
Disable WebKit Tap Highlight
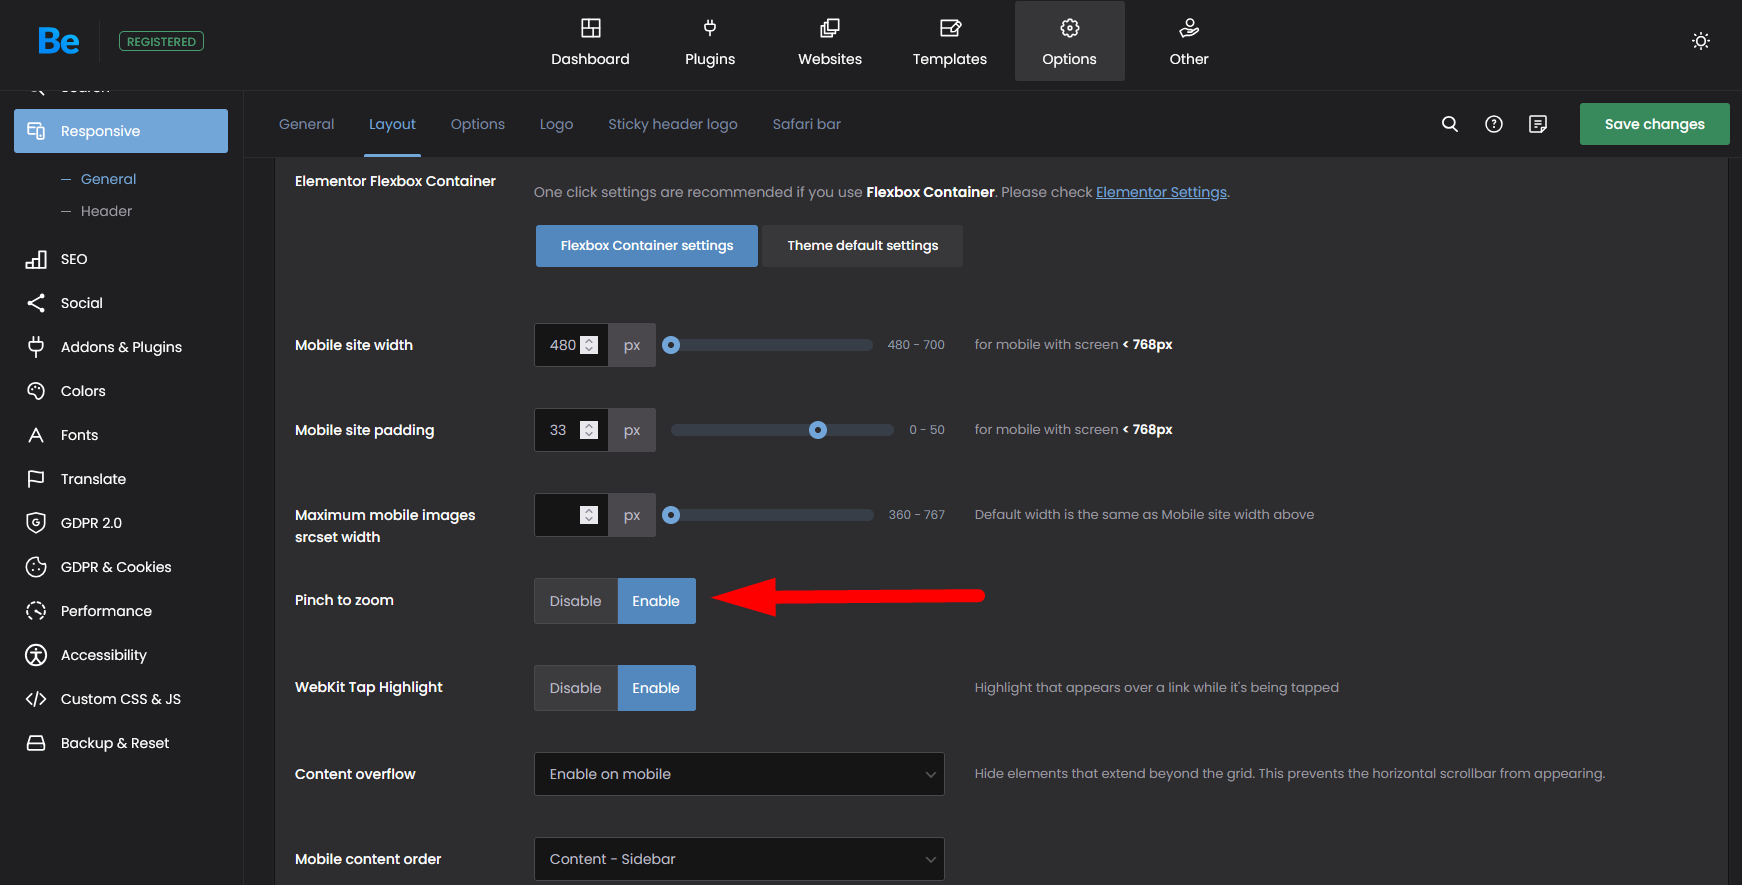coord(575,688)
